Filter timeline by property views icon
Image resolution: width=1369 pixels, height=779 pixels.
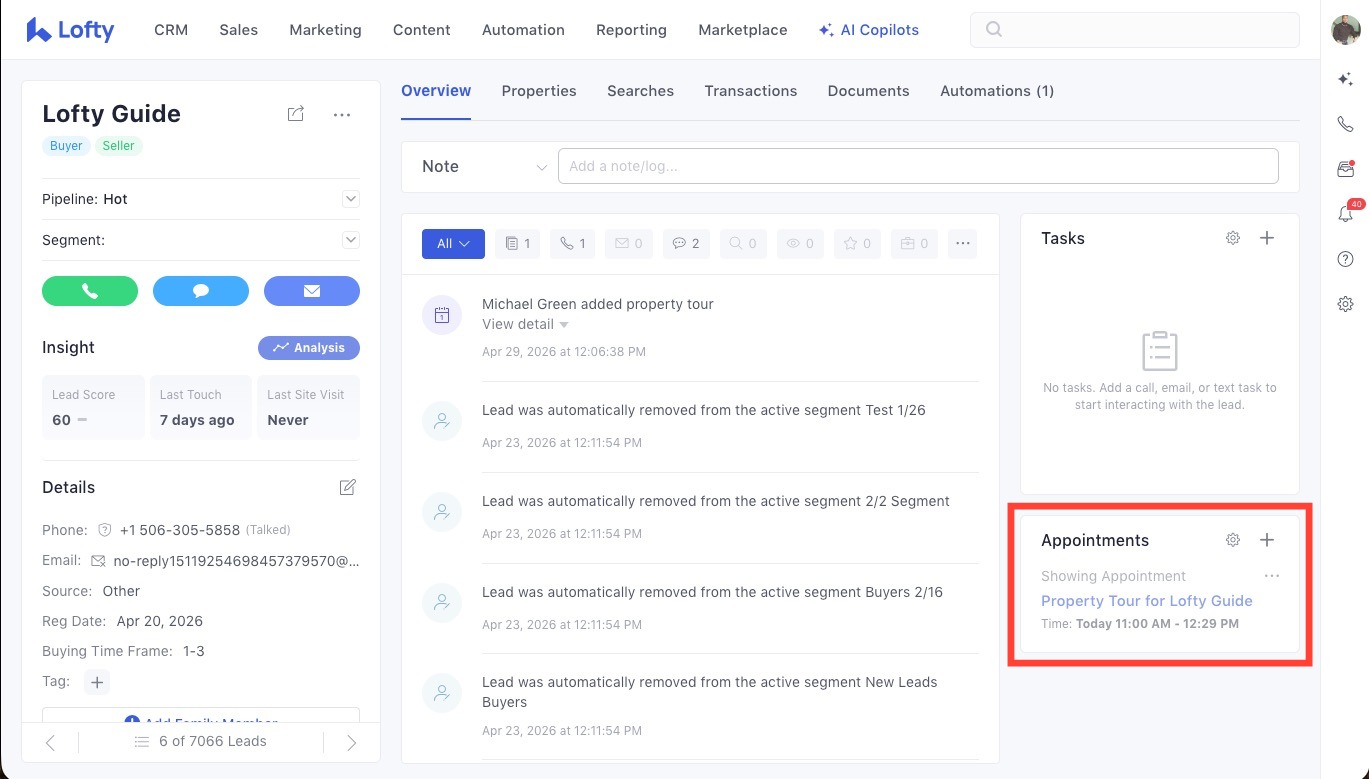tap(799, 243)
